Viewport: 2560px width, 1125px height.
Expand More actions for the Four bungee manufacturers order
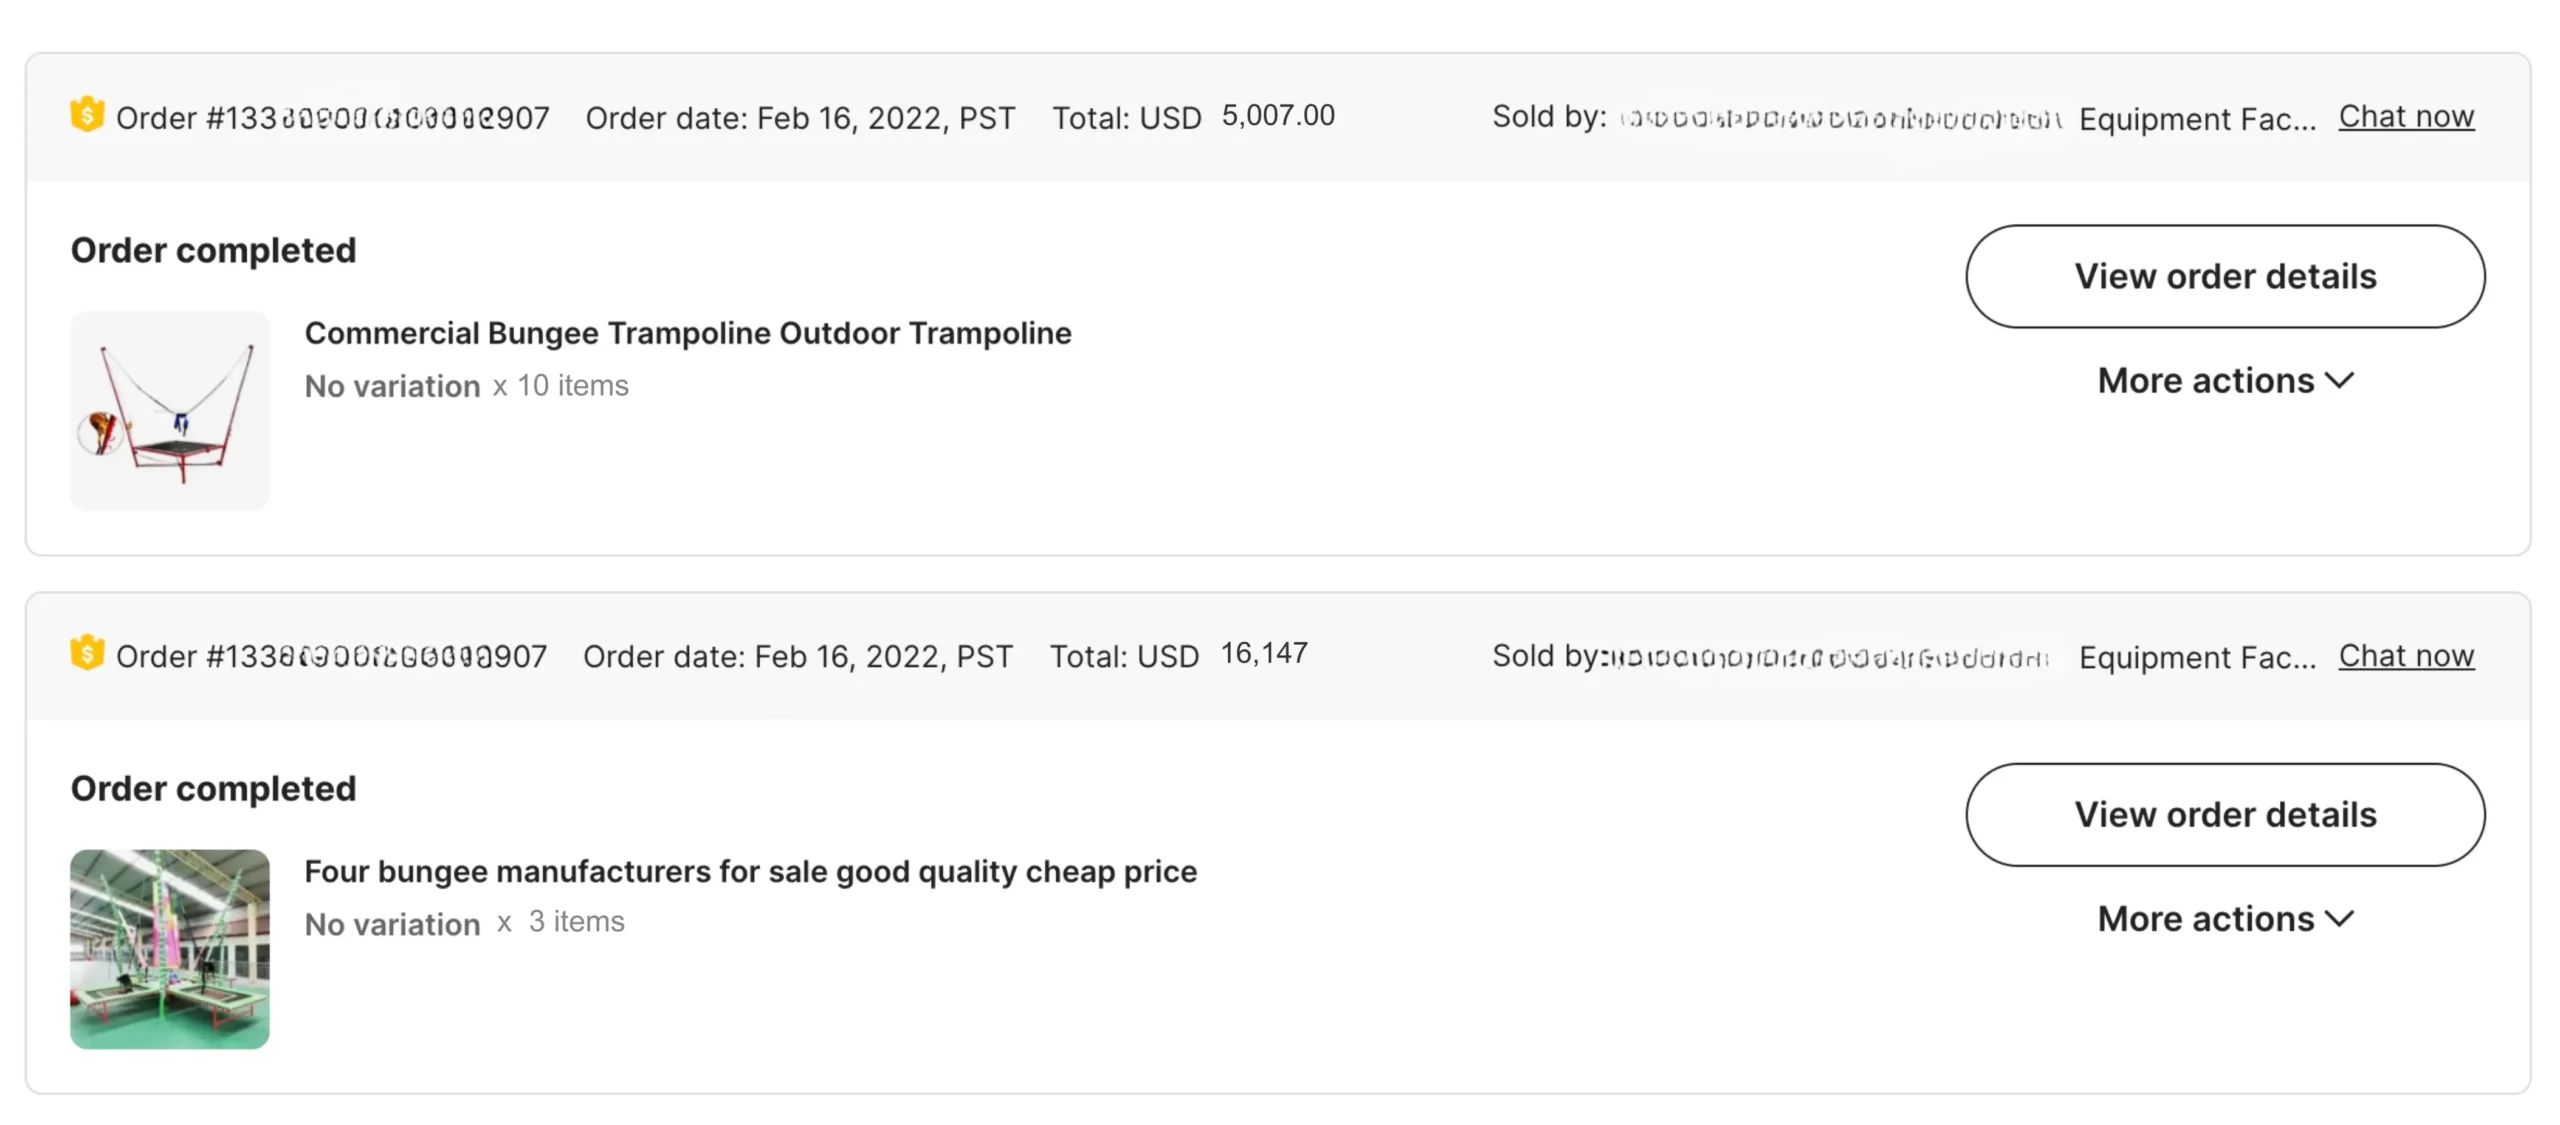pos(2225,919)
